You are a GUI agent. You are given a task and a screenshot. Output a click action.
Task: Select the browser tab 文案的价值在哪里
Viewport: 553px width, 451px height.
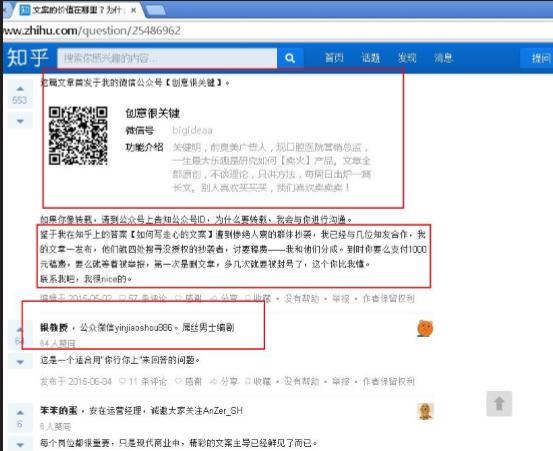click(x=78, y=10)
